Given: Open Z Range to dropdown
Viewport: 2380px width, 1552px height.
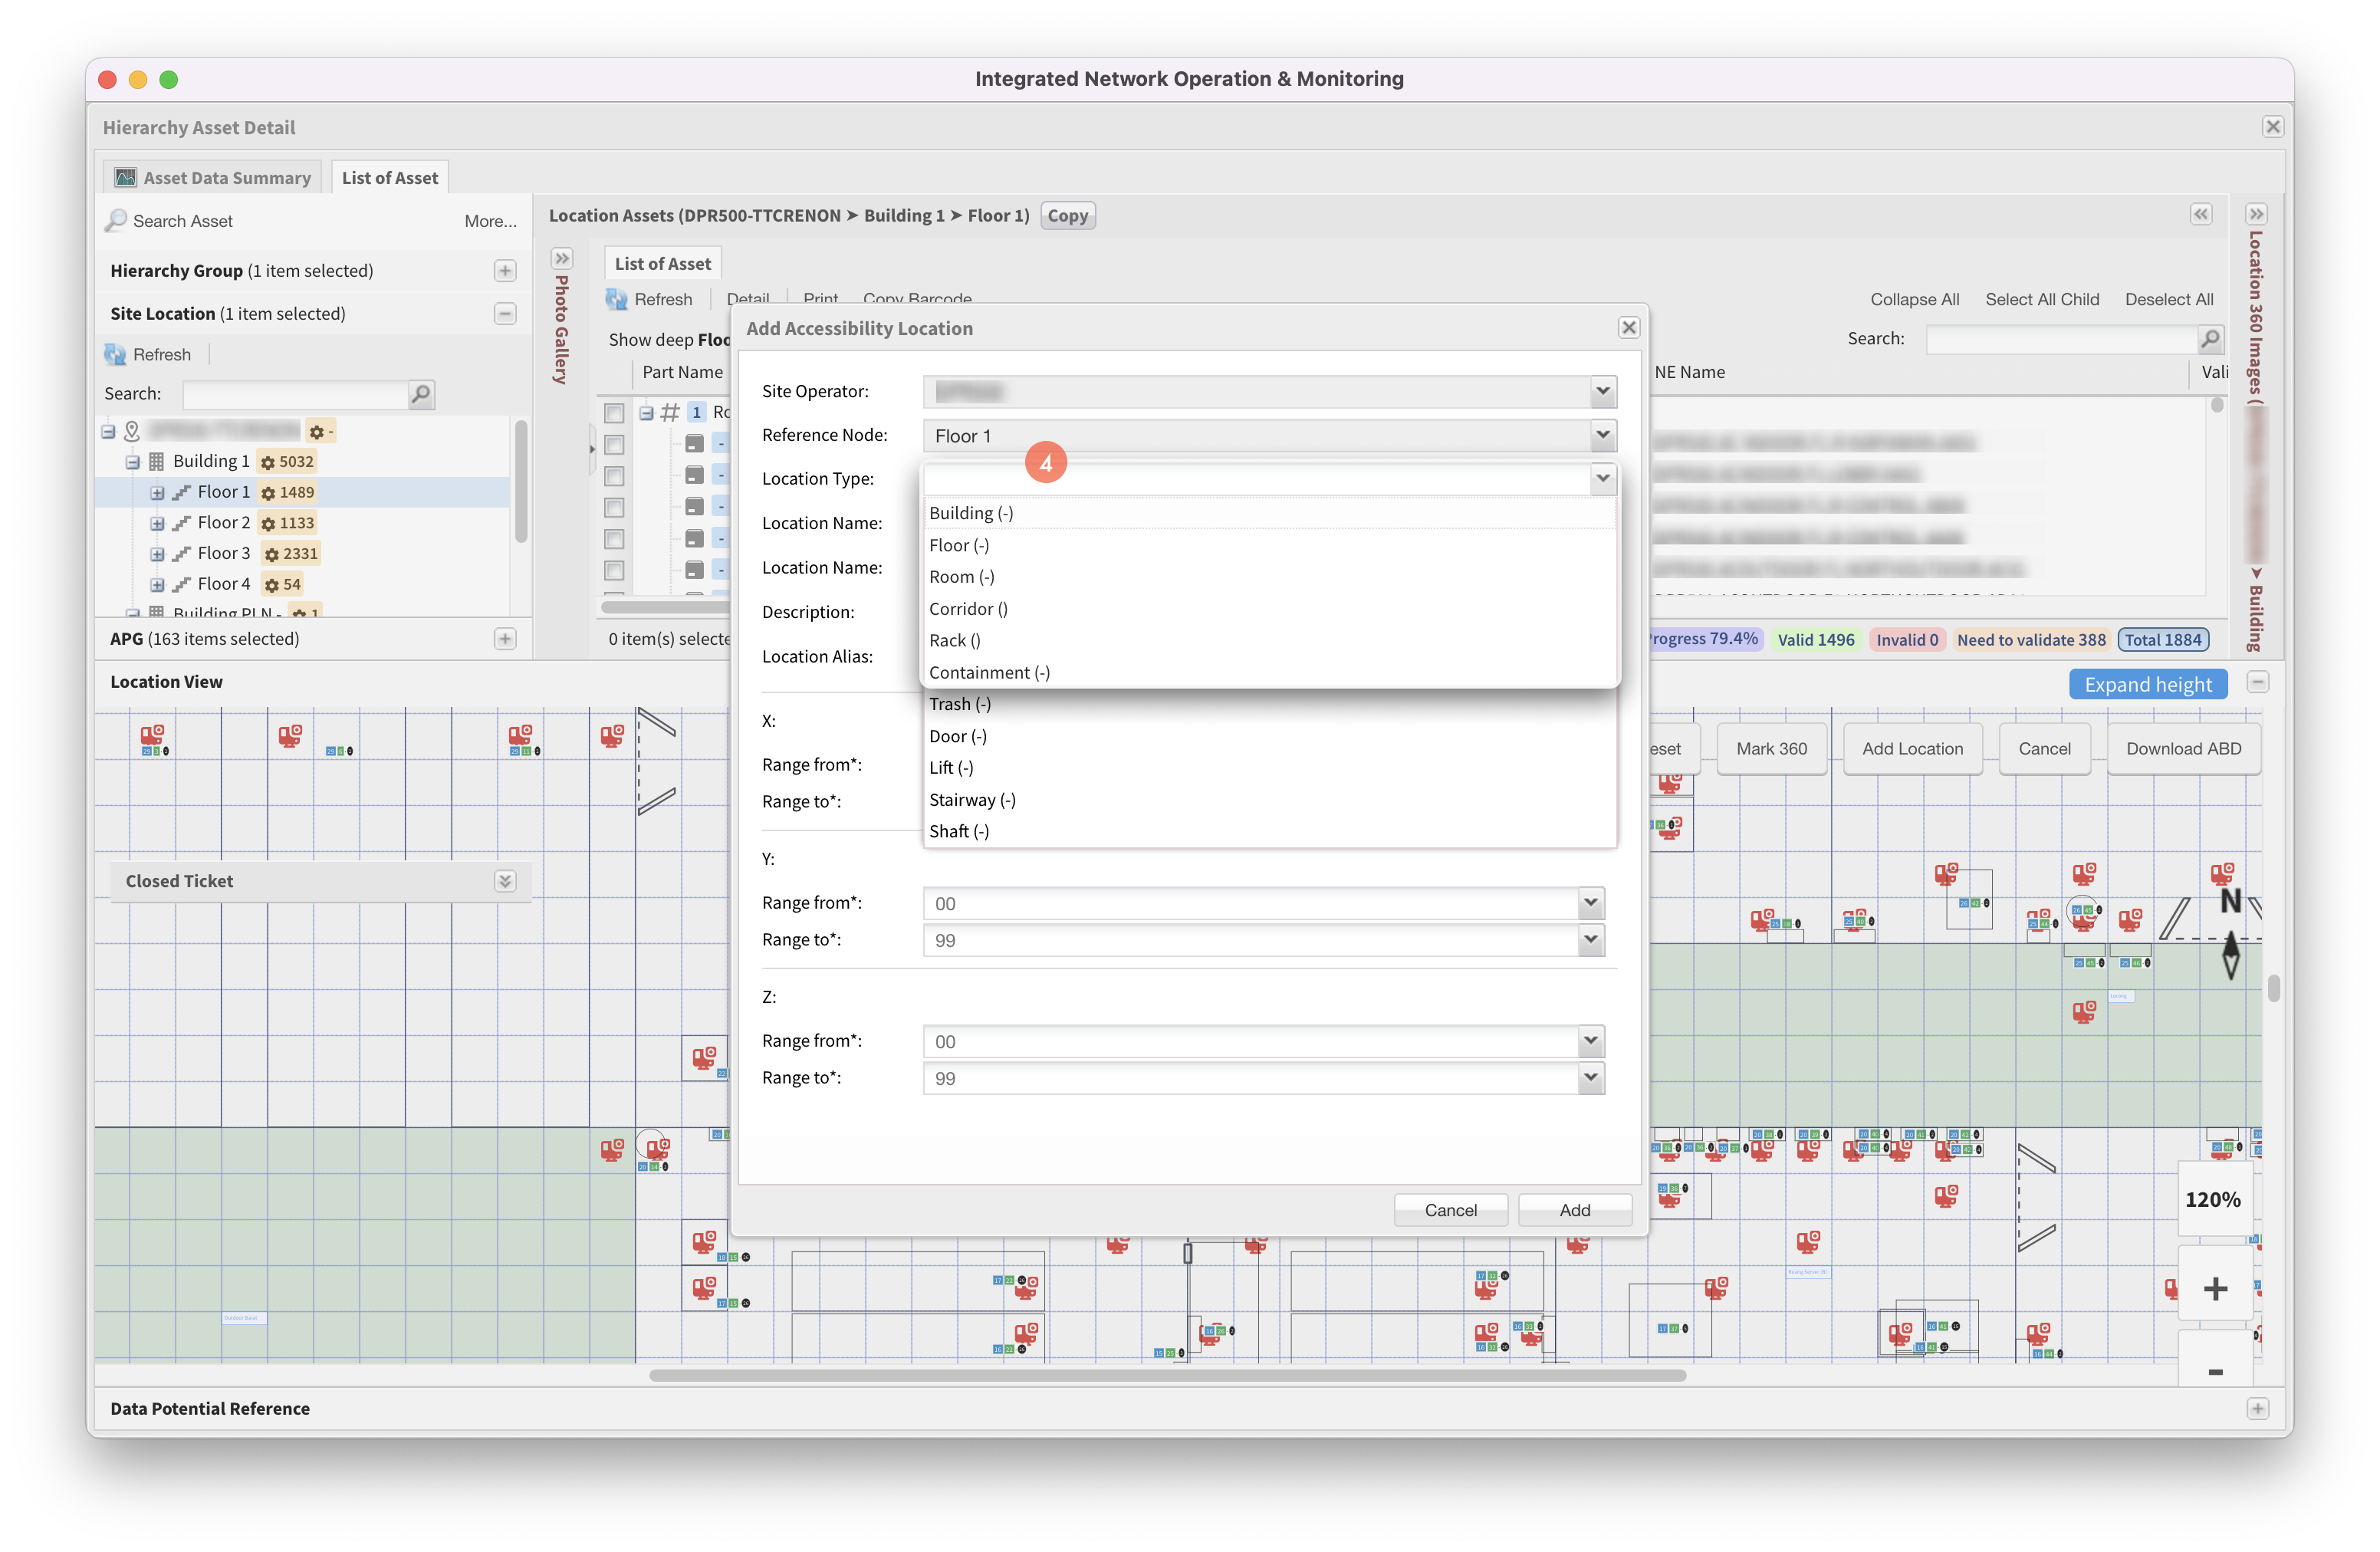Looking at the screenshot, I should coord(1590,1078).
